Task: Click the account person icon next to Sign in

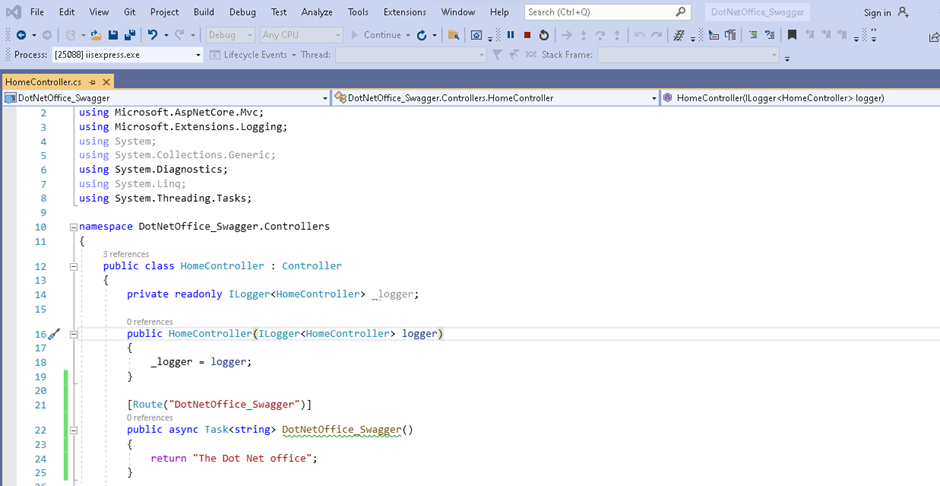Action: [903, 12]
